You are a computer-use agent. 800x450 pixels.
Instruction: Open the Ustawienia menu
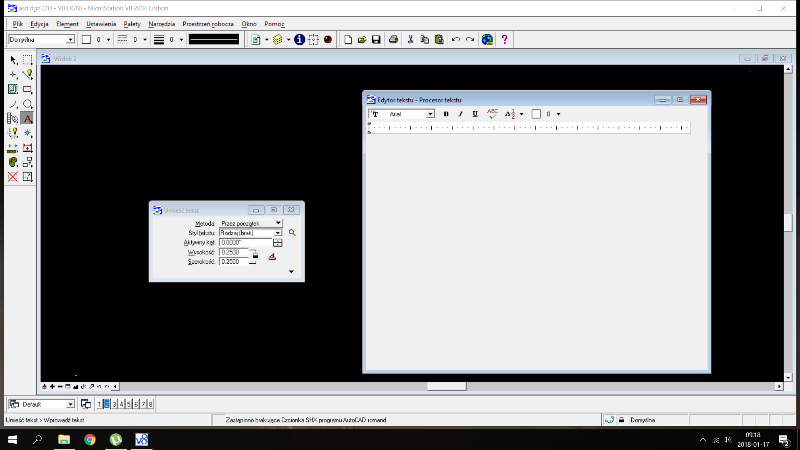pyautogui.click(x=100, y=22)
